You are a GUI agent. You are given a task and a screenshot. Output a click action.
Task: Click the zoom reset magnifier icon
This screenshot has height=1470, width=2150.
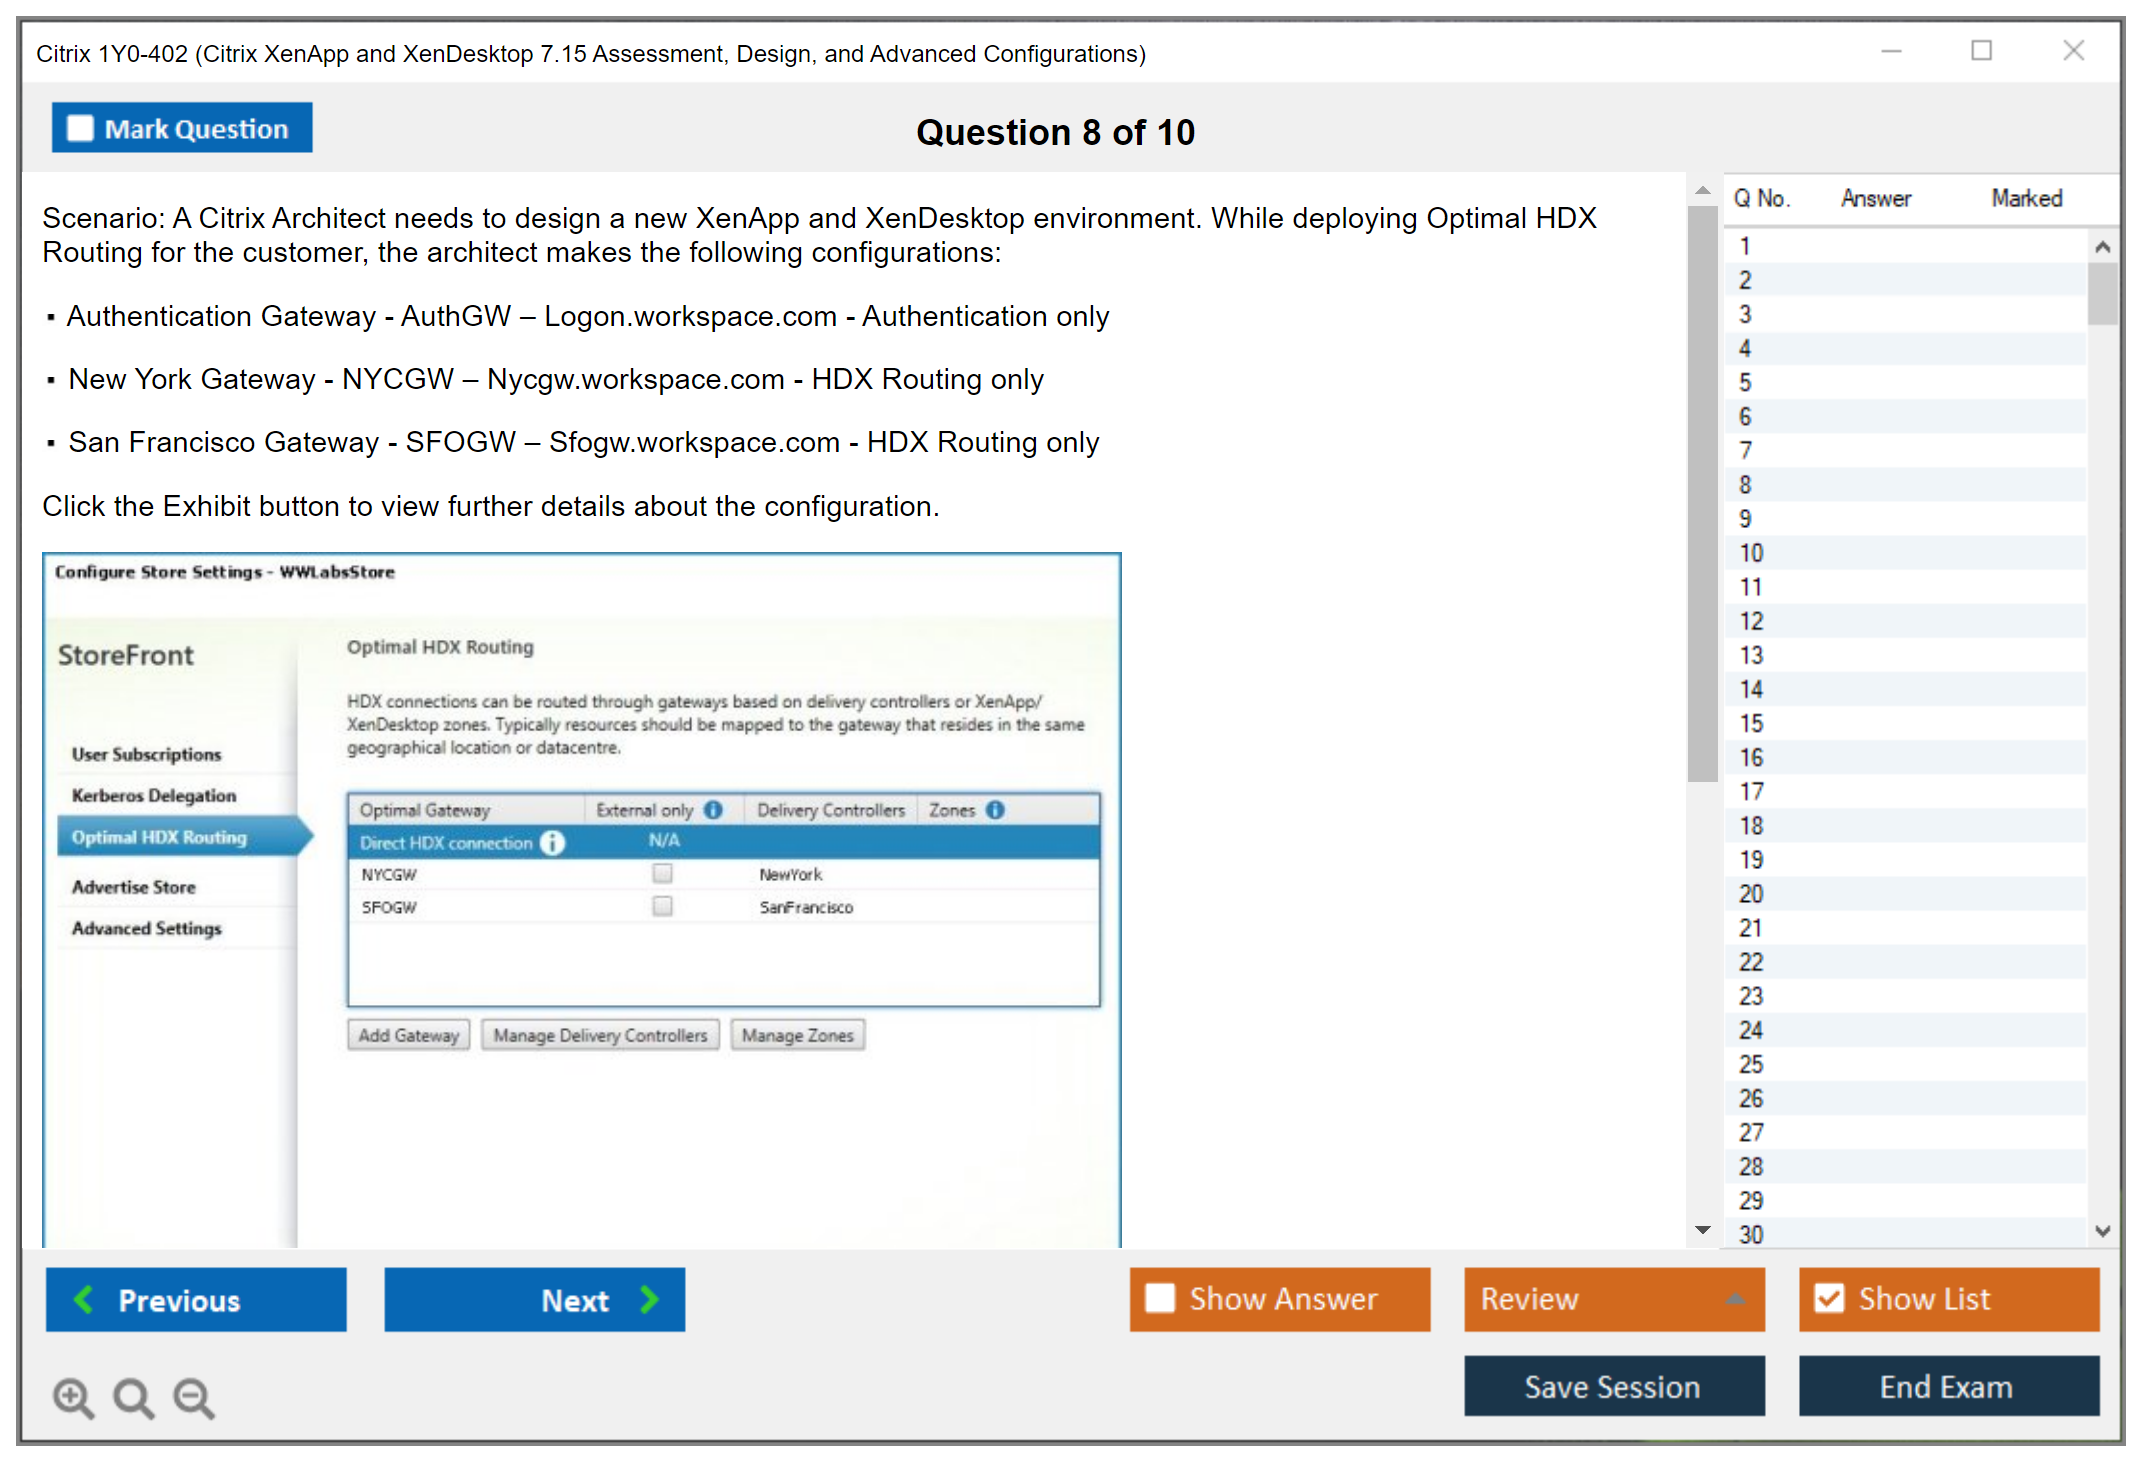point(133,1397)
